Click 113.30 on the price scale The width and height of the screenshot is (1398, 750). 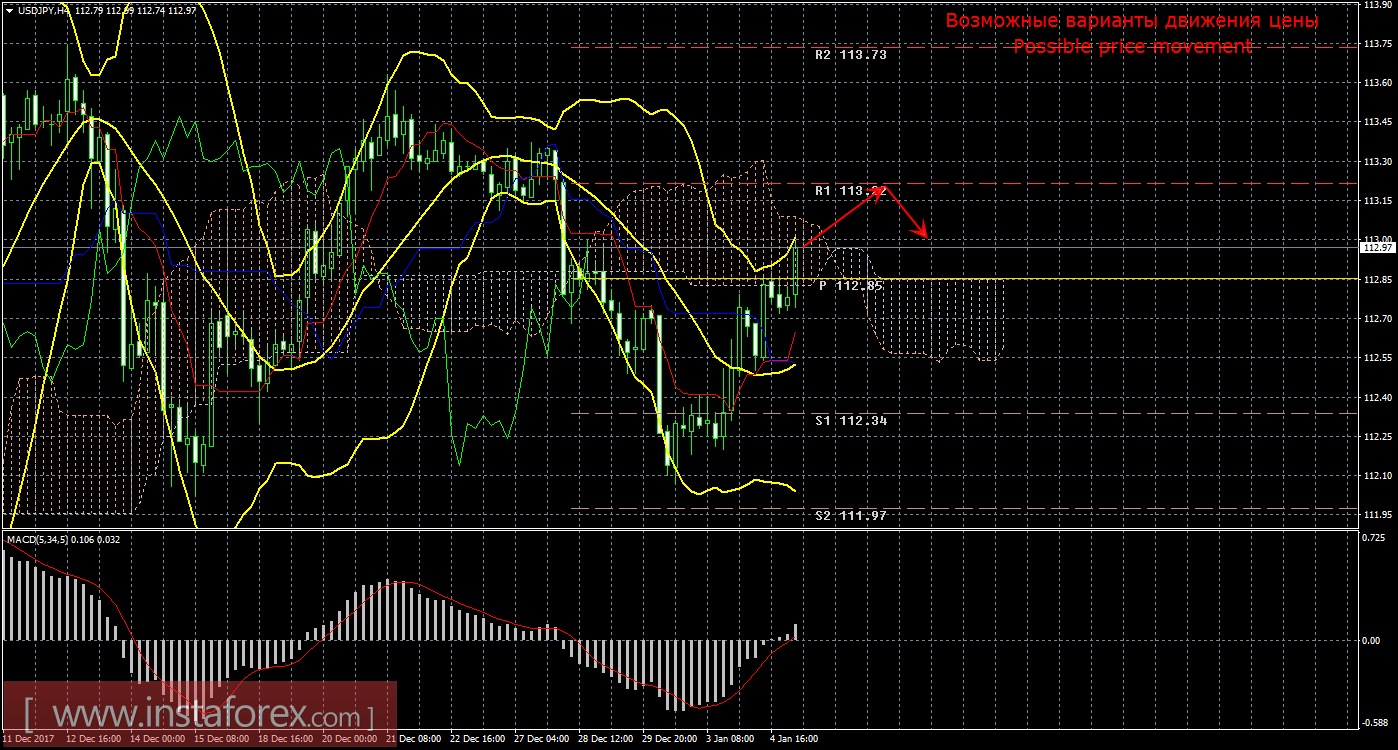(x=1378, y=161)
